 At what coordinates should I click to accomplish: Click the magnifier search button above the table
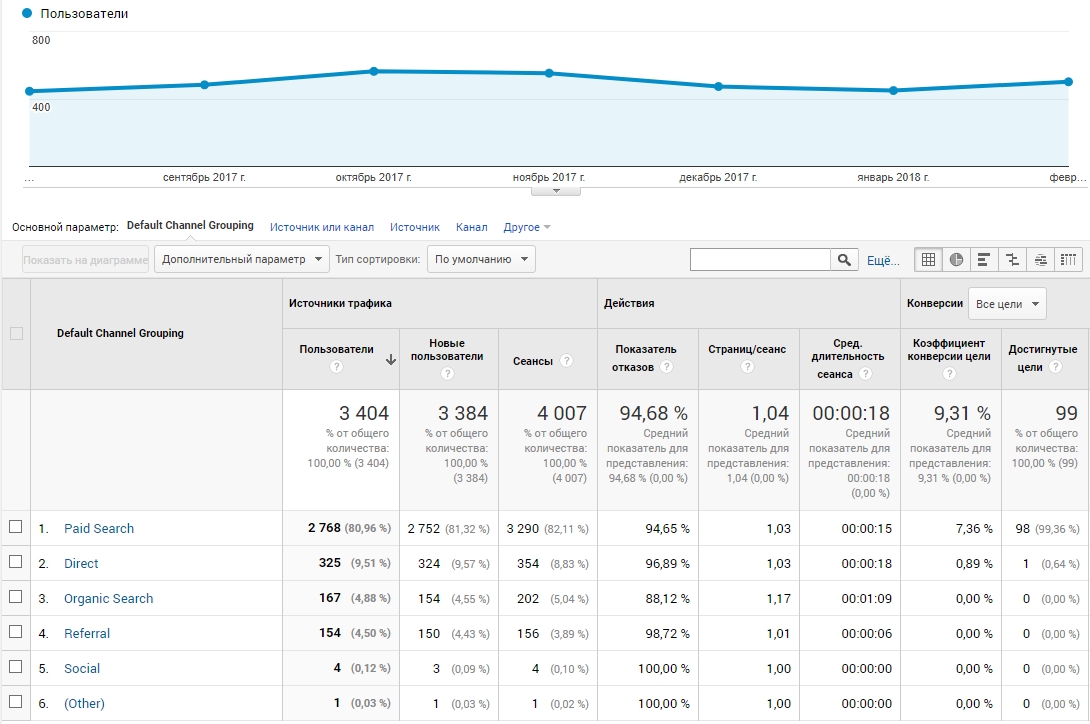click(x=845, y=259)
